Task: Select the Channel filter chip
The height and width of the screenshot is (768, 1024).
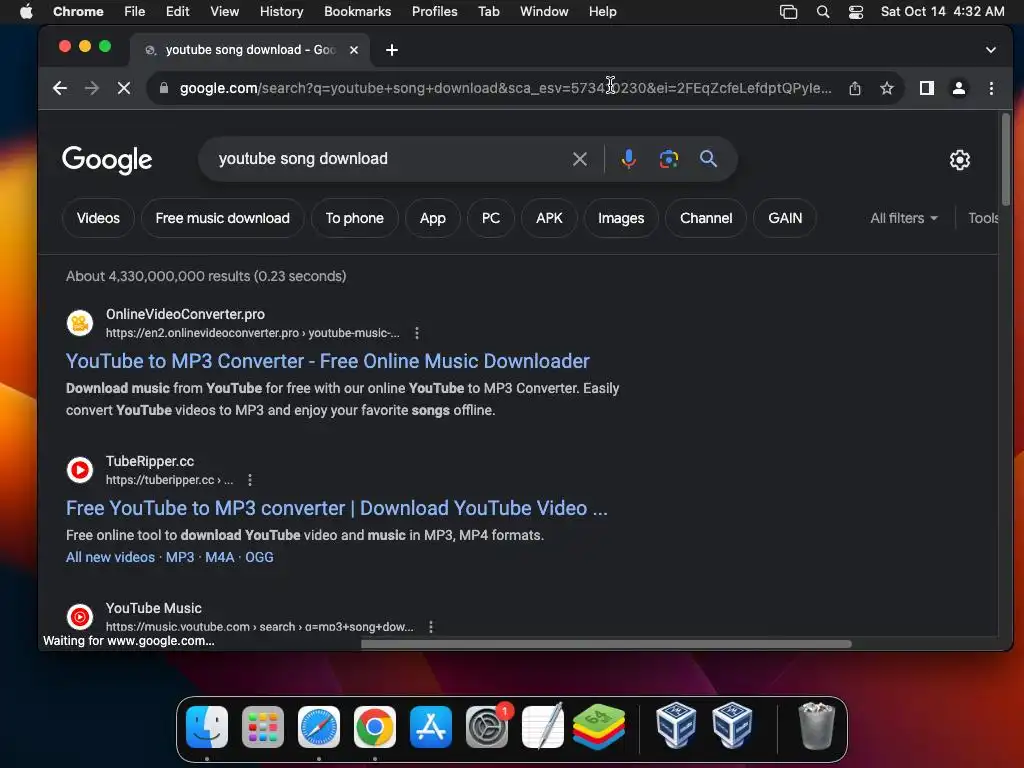Action: click(x=706, y=218)
